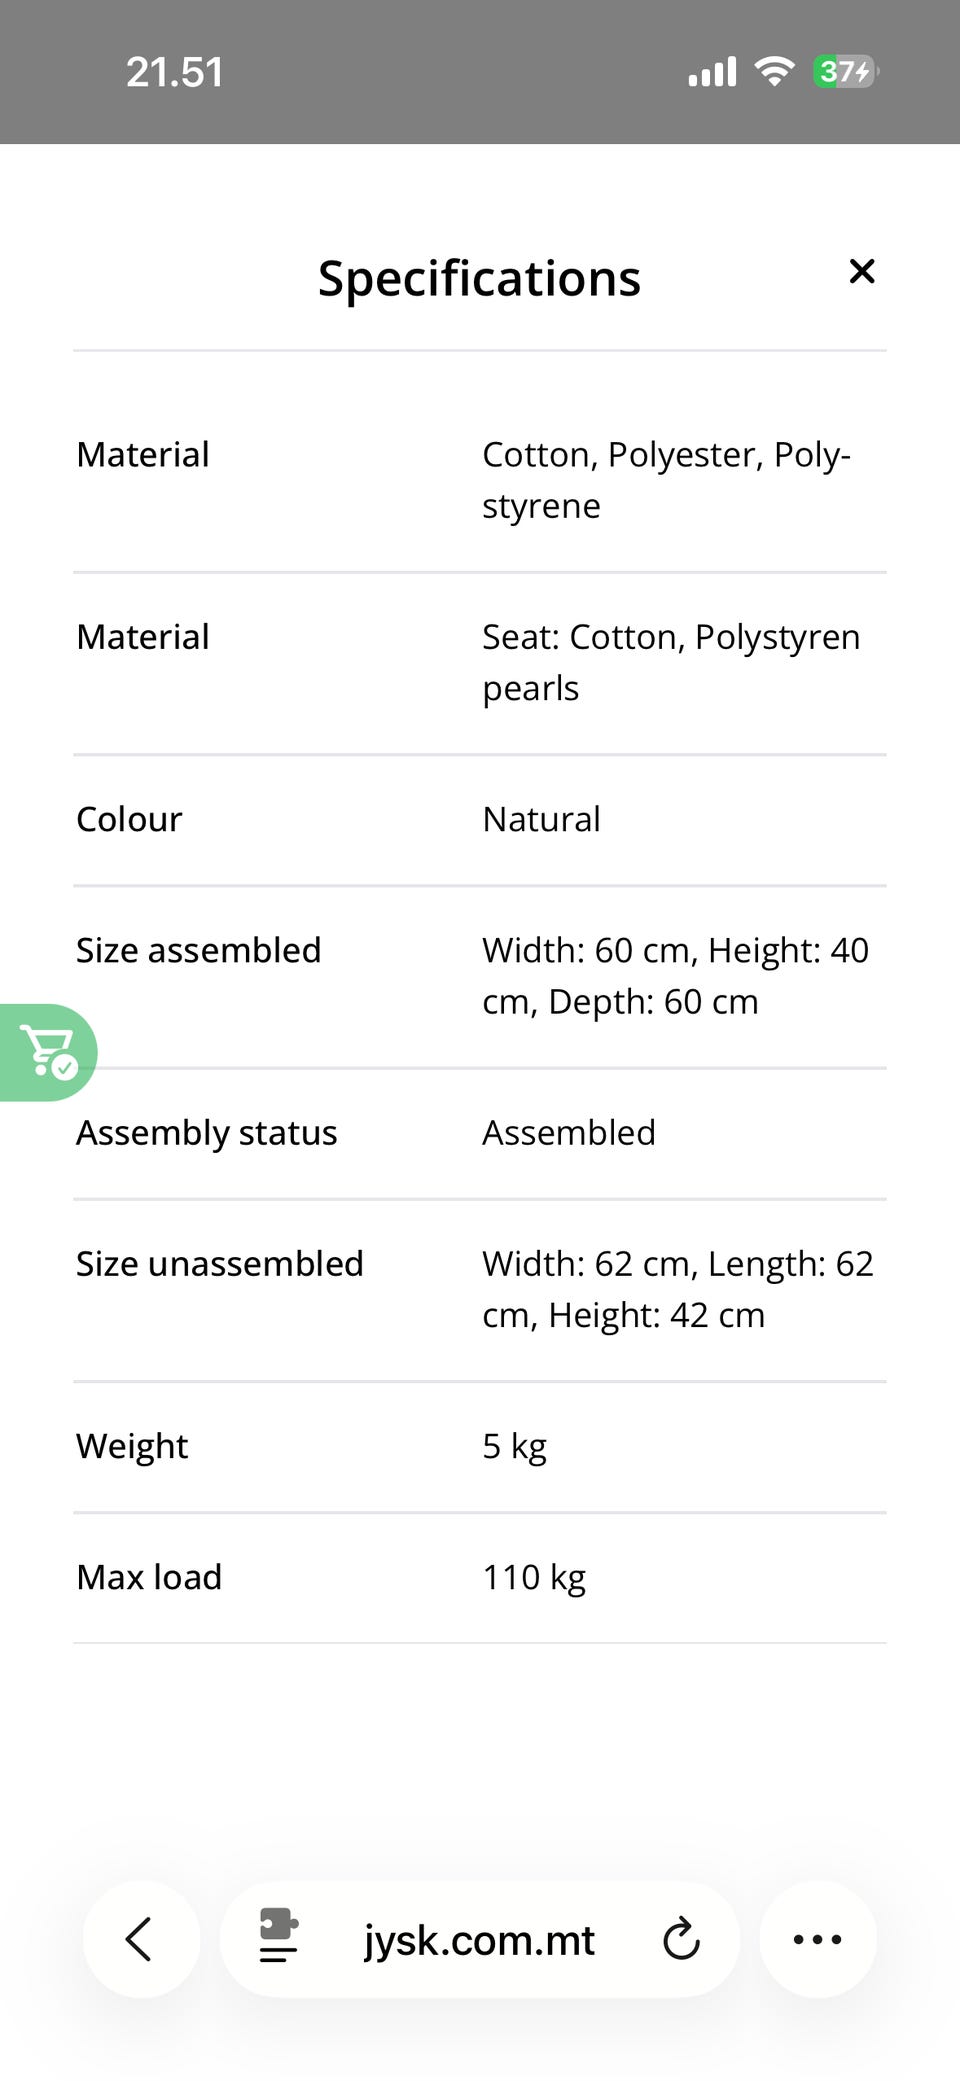Tap the jysk.com.mt address field
This screenshot has height=2081, width=960.
coord(479,1940)
